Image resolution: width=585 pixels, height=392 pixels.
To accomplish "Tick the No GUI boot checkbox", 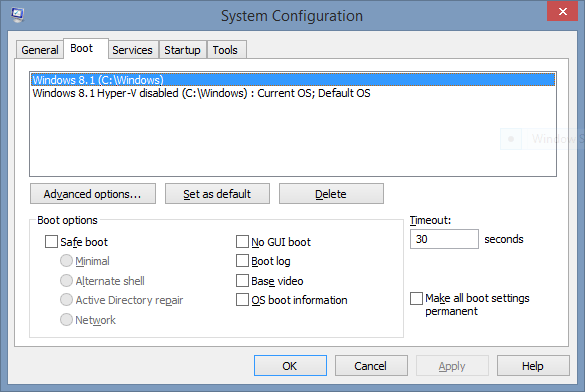I will coord(242,242).
